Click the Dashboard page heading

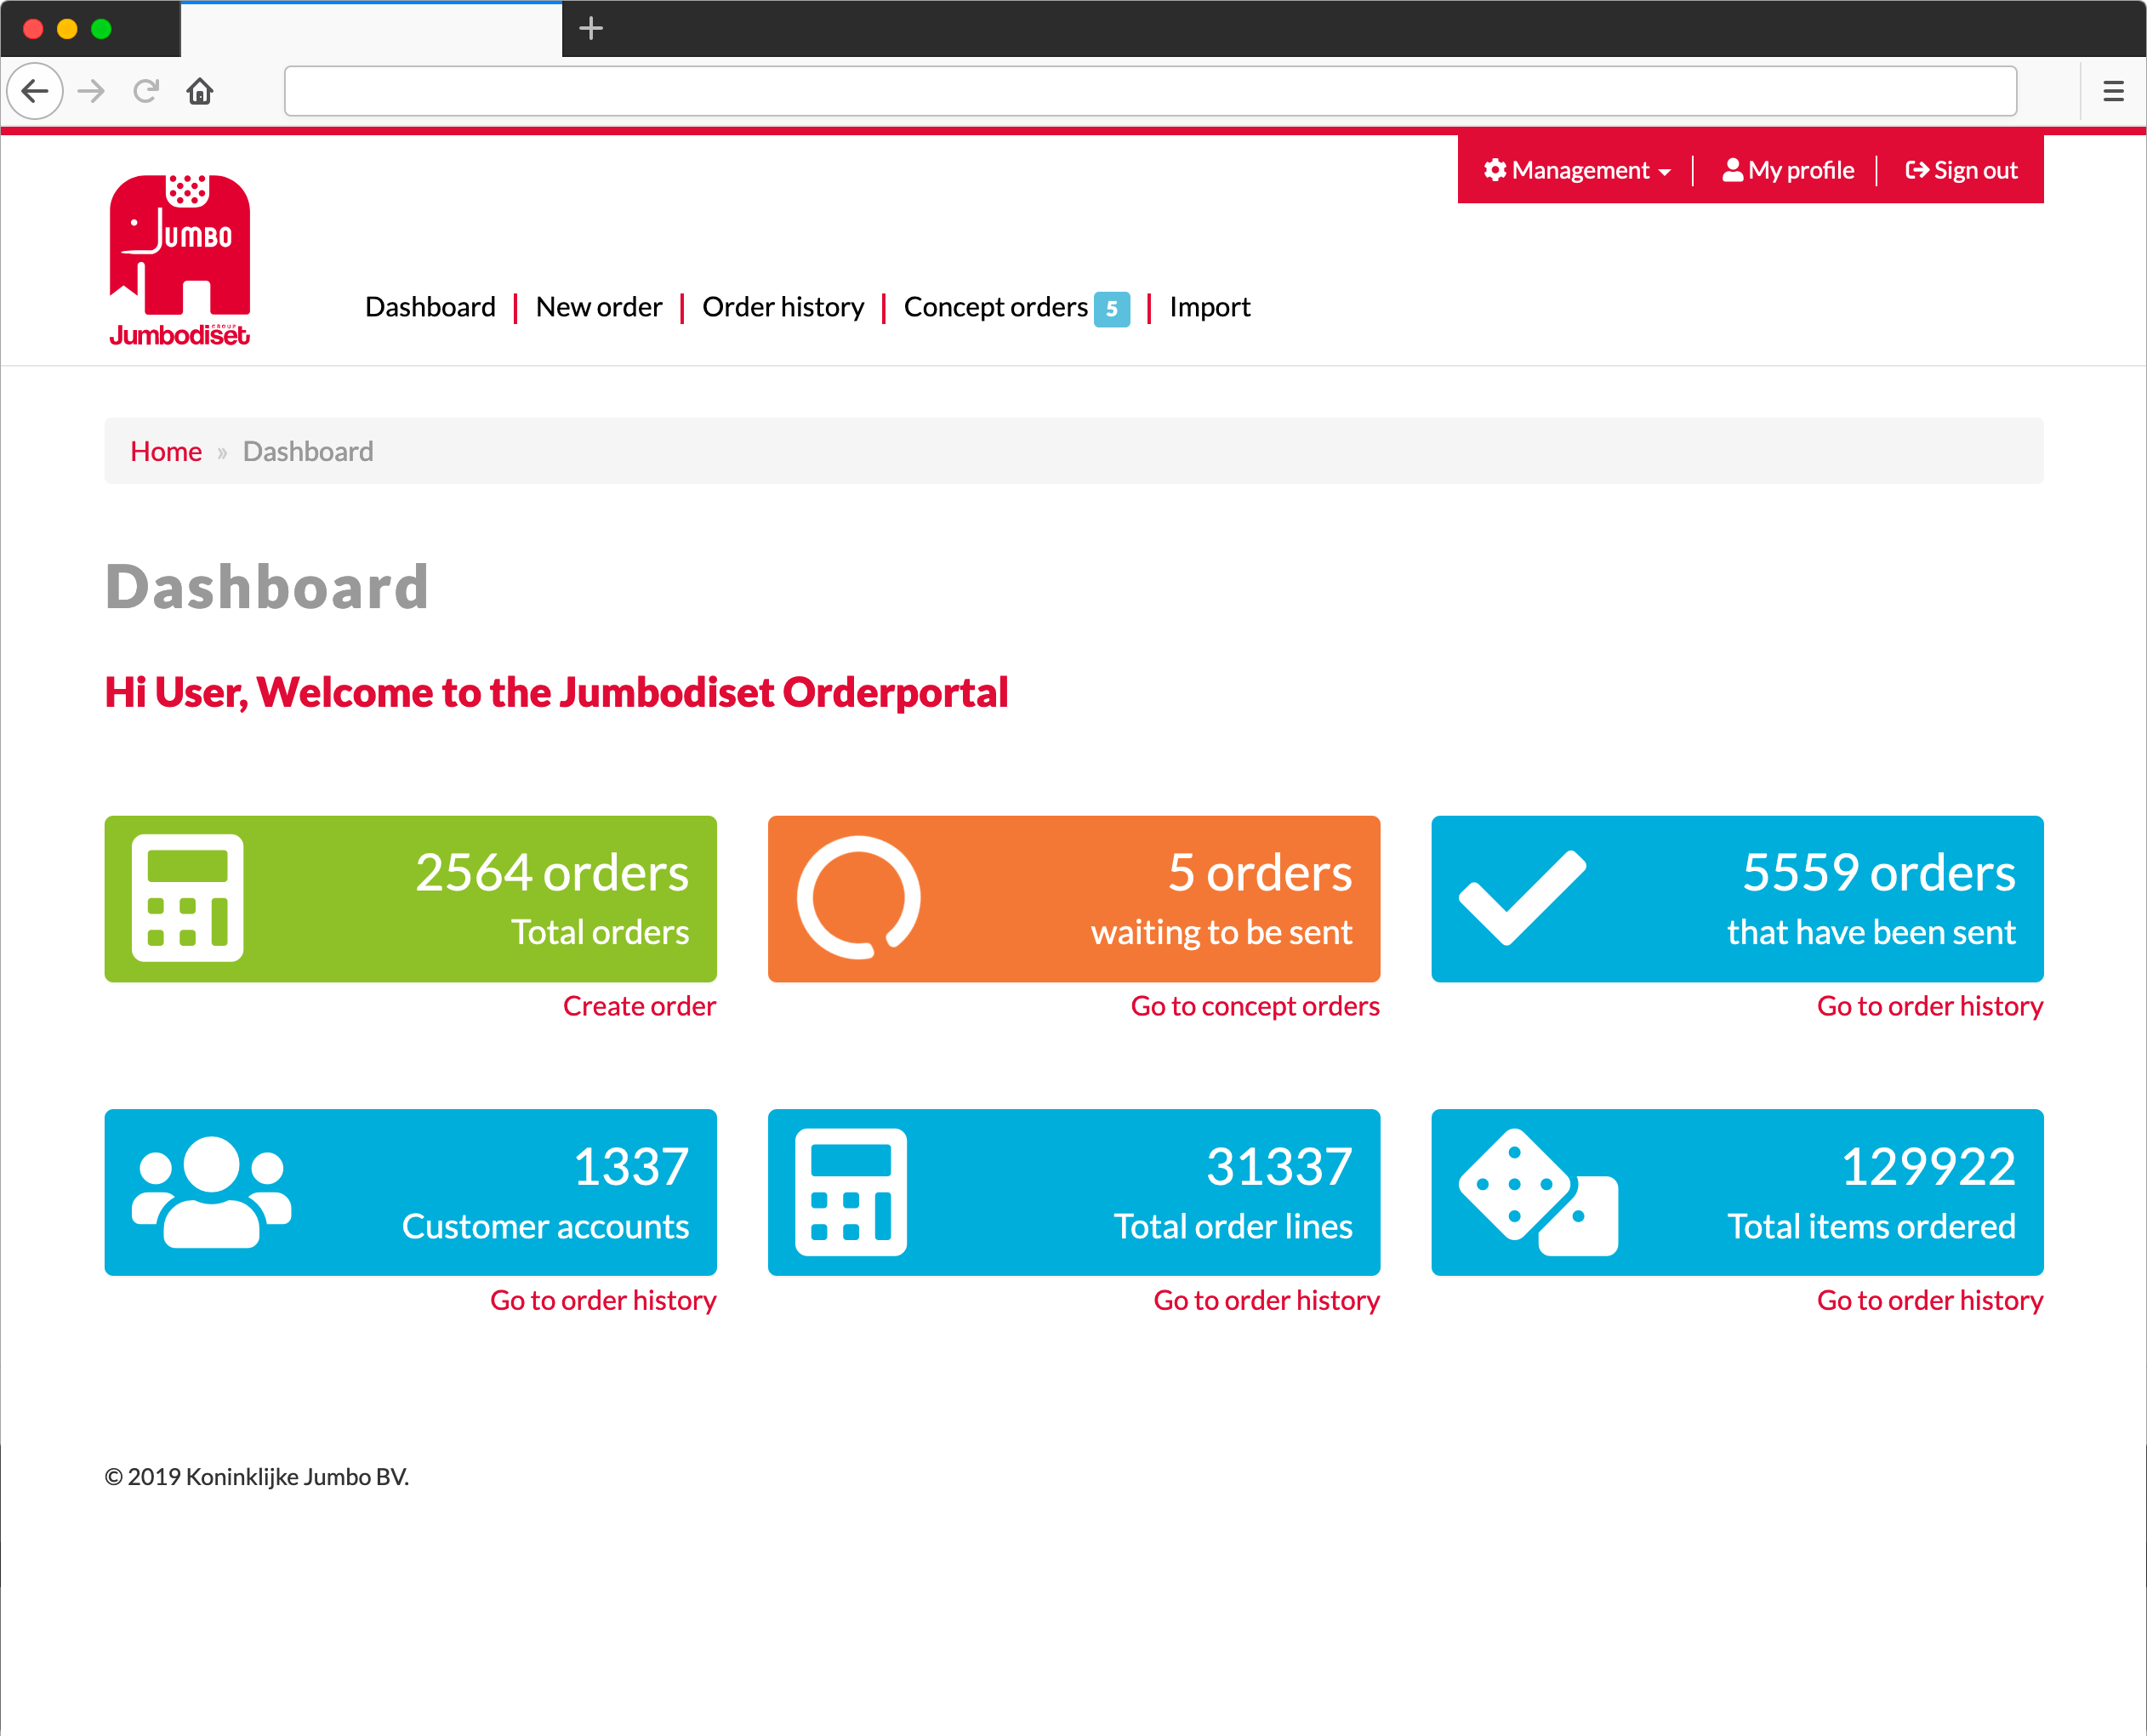[267, 586]
